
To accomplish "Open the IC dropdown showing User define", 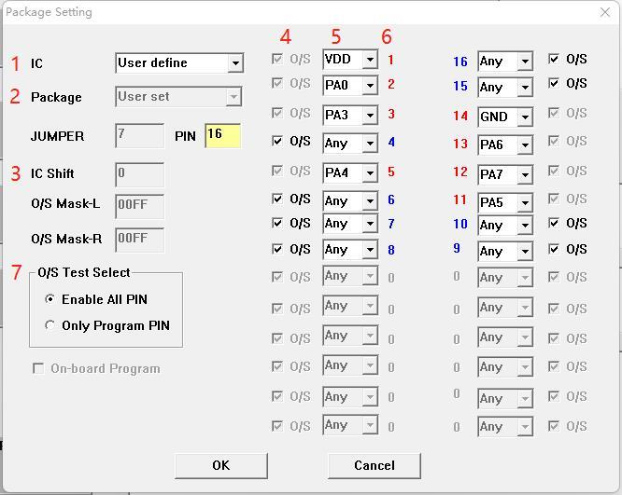I will 179,63.
